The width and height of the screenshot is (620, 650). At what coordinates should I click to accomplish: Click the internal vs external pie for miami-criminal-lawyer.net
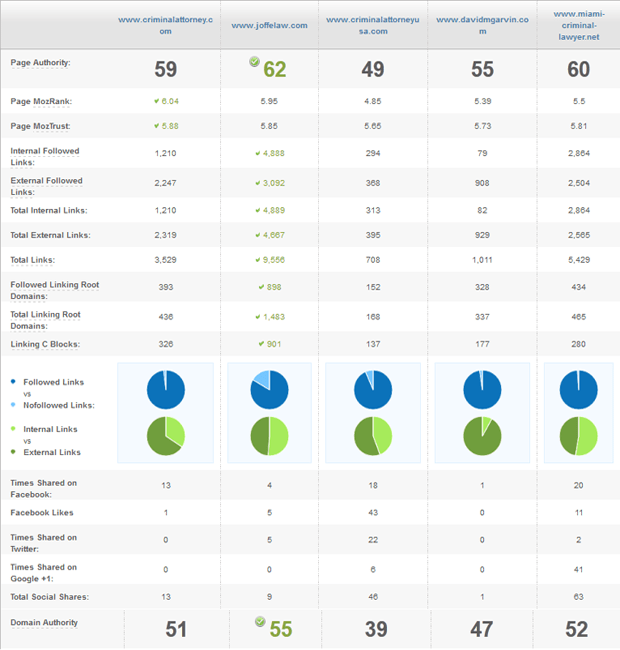579,436
